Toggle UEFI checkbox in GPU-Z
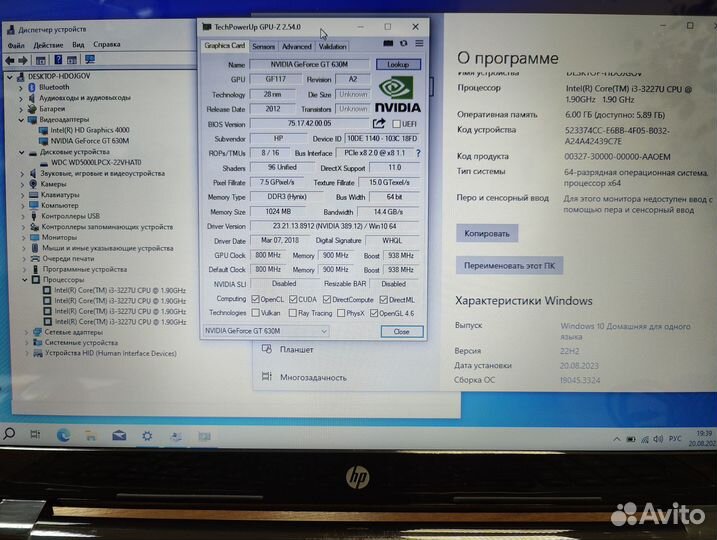717x540 pixels. pyautogui.click(x=396, y=124)
